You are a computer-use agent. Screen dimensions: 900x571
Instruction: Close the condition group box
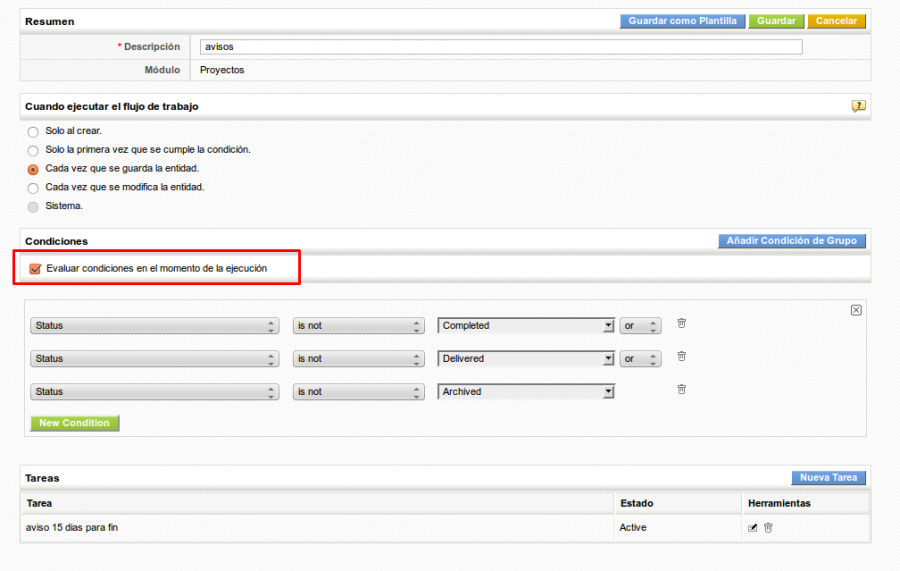point(856,310)
